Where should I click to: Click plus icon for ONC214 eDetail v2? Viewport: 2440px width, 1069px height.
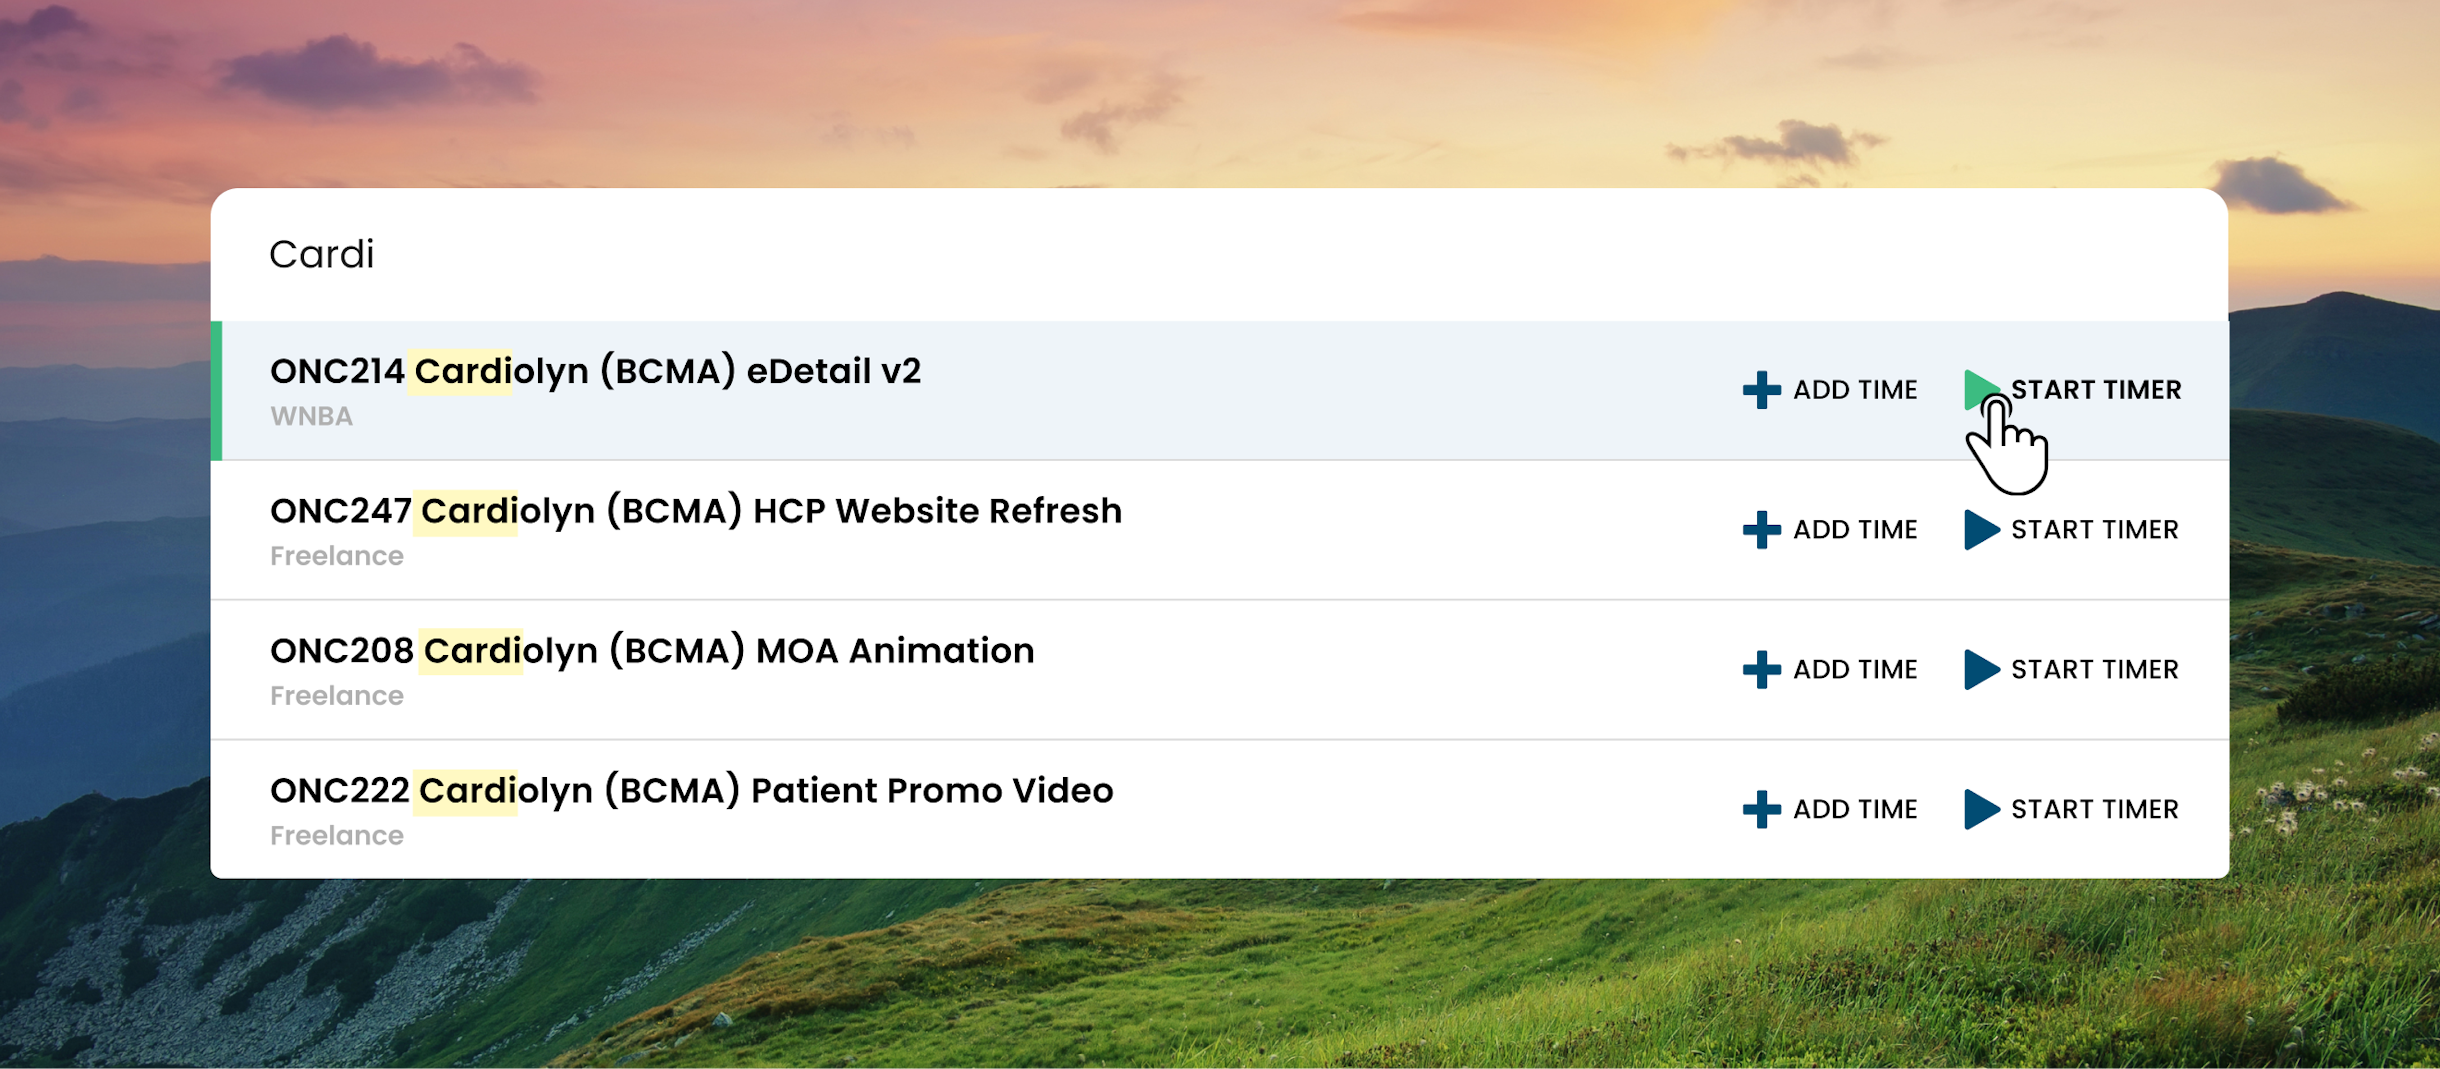point(1761,390)
